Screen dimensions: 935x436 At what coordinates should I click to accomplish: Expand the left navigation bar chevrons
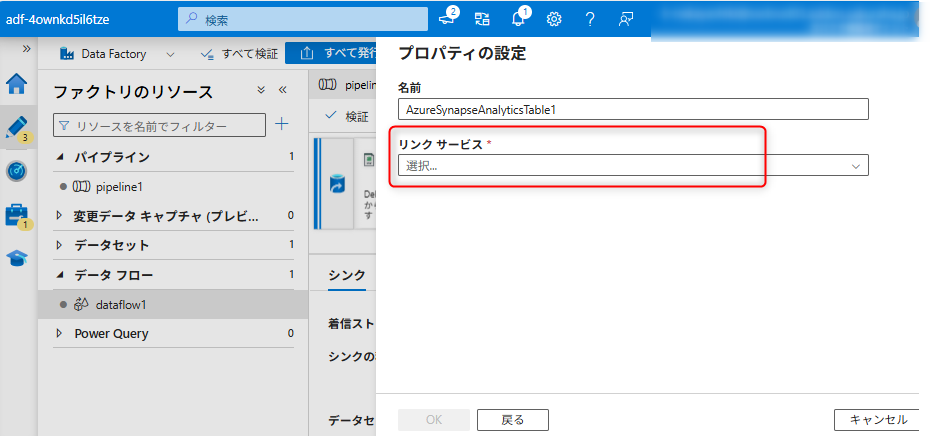[x=26, y=49]
